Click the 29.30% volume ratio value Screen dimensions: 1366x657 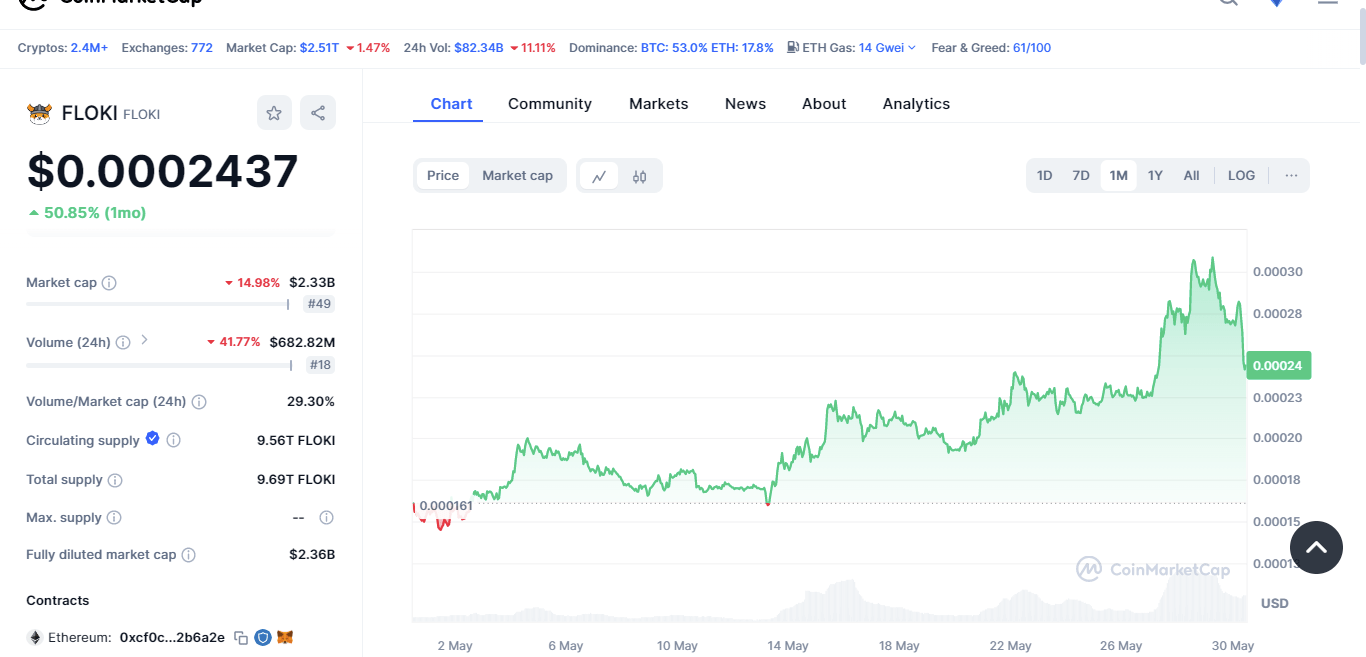311,402
